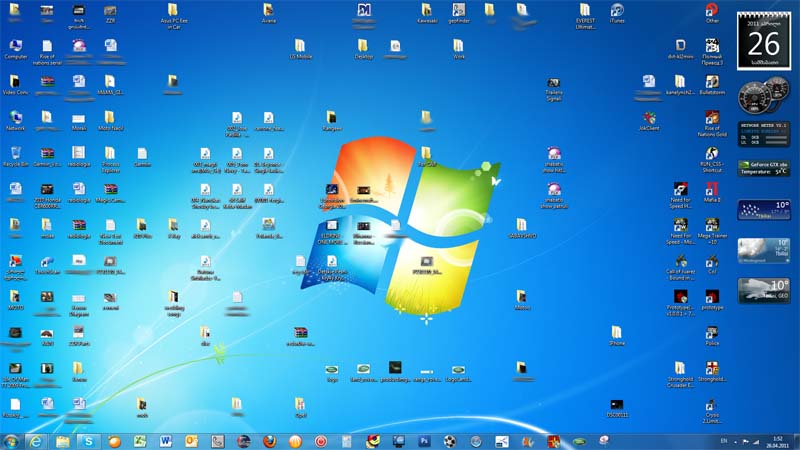Open Outlook from the taskbar

point(191,441)
